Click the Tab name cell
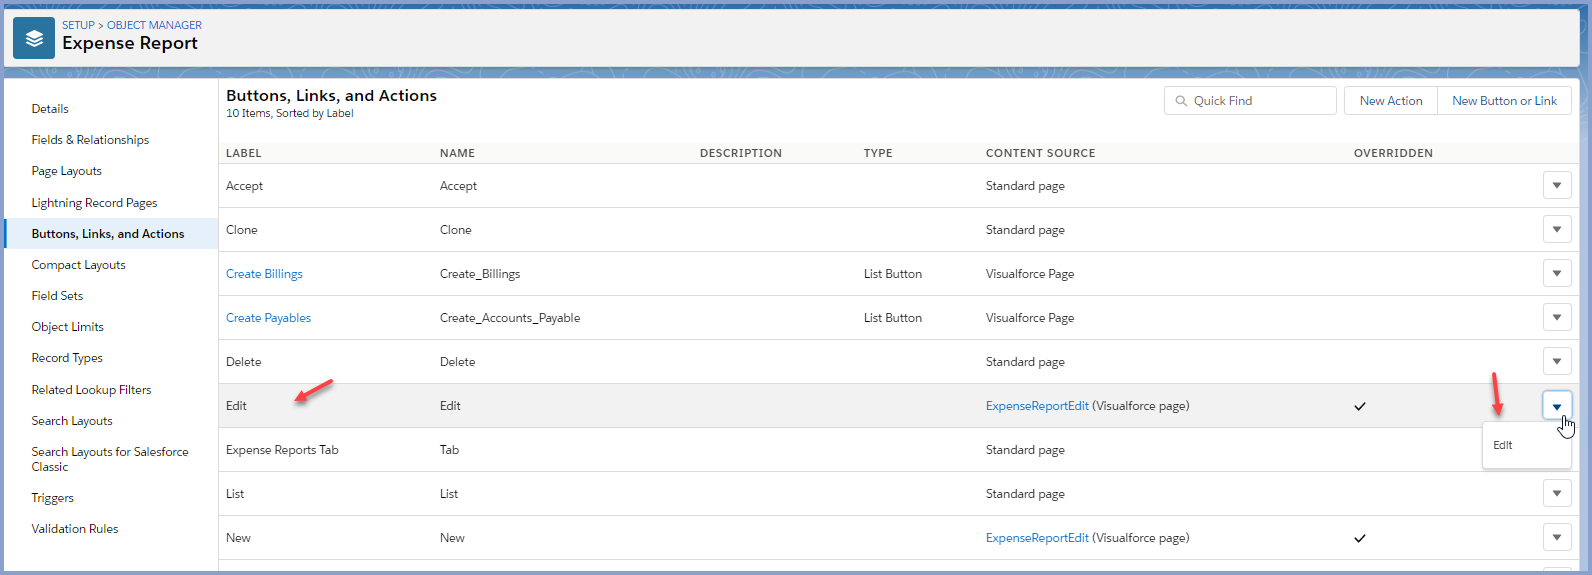 [x=449, y=450]
